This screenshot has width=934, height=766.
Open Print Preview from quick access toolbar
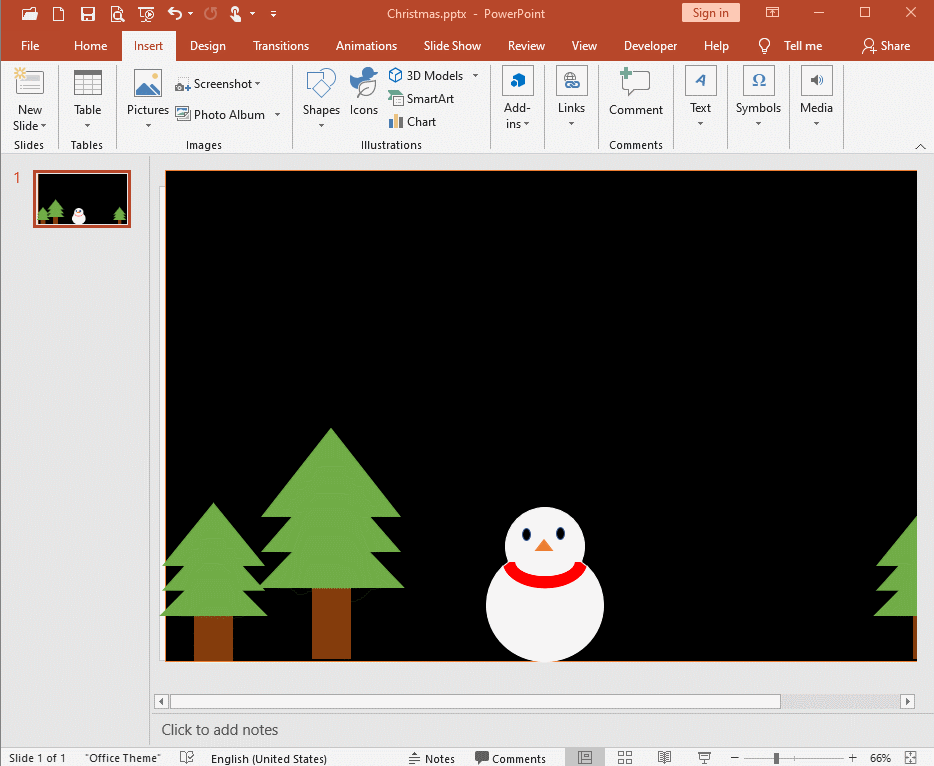[117, 13]
